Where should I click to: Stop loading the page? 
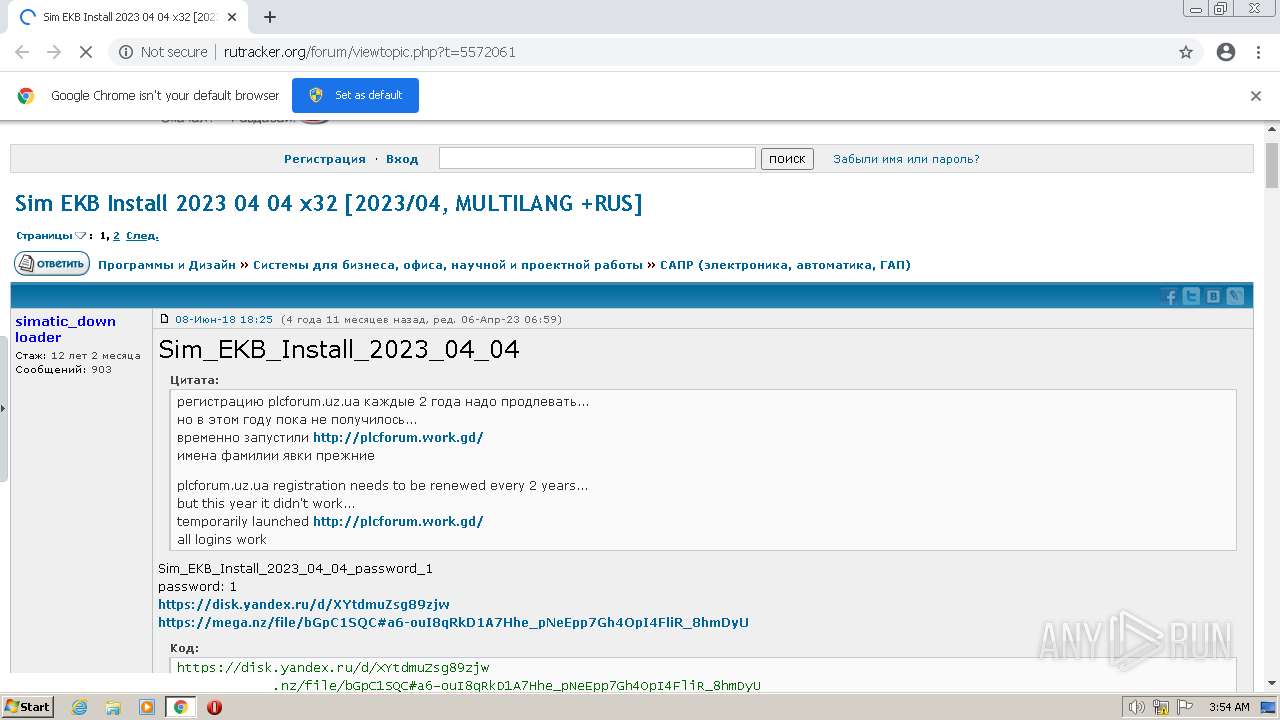point(86,52)
